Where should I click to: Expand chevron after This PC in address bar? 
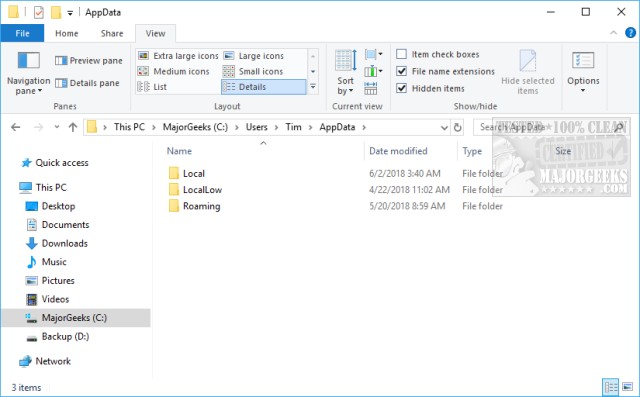(154, 127)
